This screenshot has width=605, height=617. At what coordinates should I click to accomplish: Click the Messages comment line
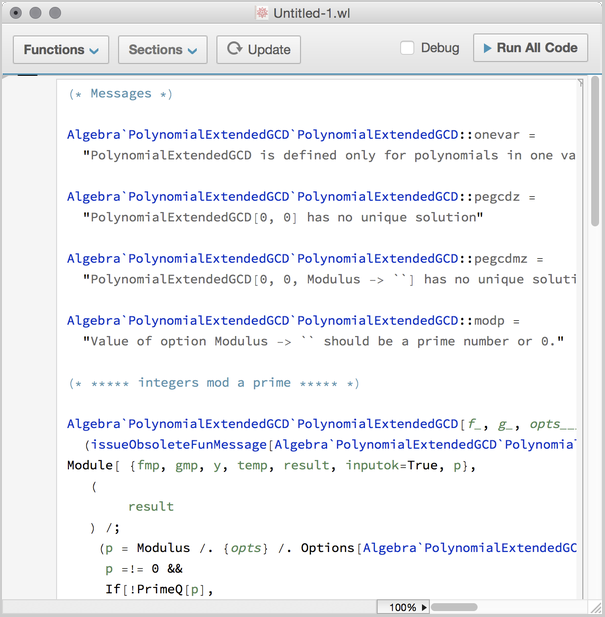[x=120, y=94]
